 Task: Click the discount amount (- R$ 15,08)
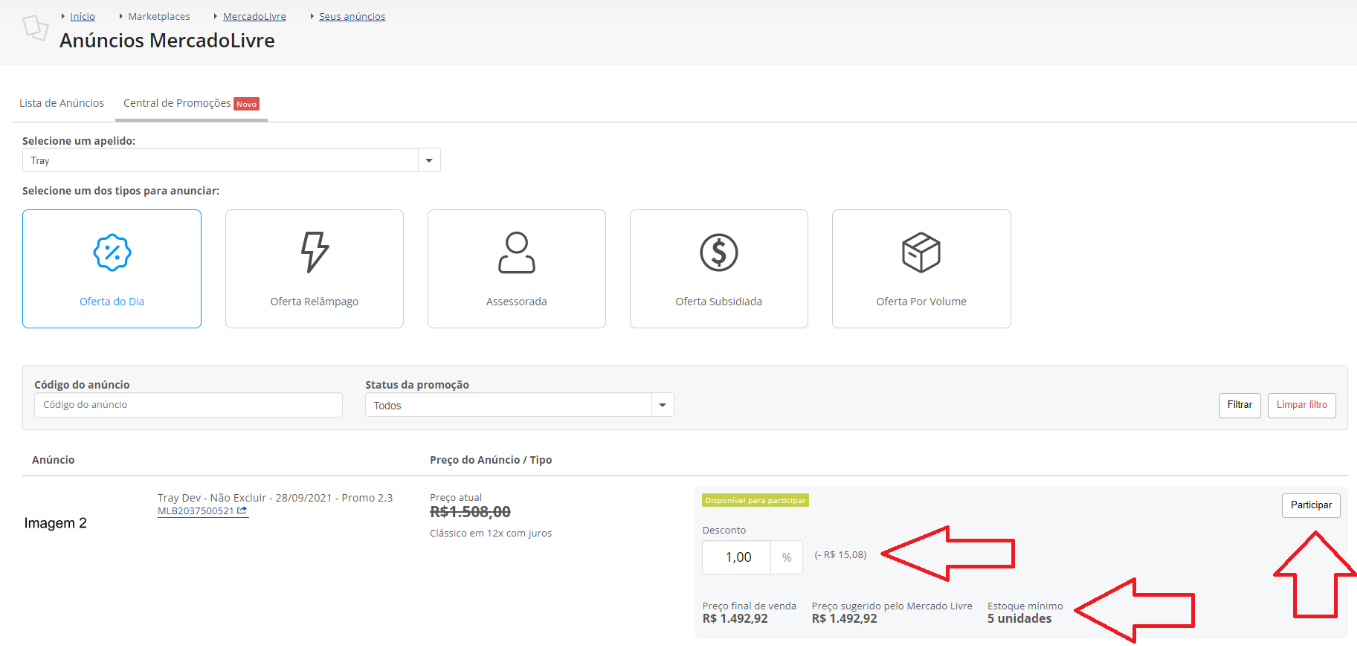840,554
